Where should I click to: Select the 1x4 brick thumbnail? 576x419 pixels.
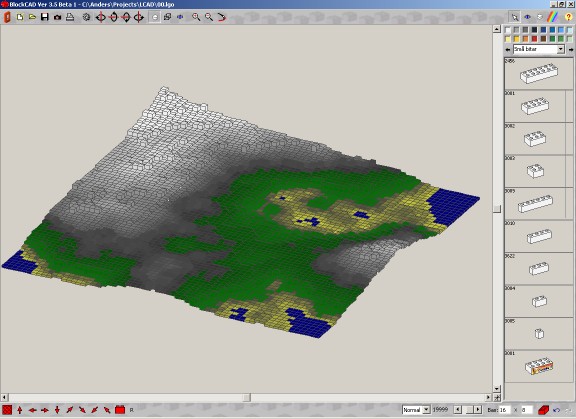539,236
